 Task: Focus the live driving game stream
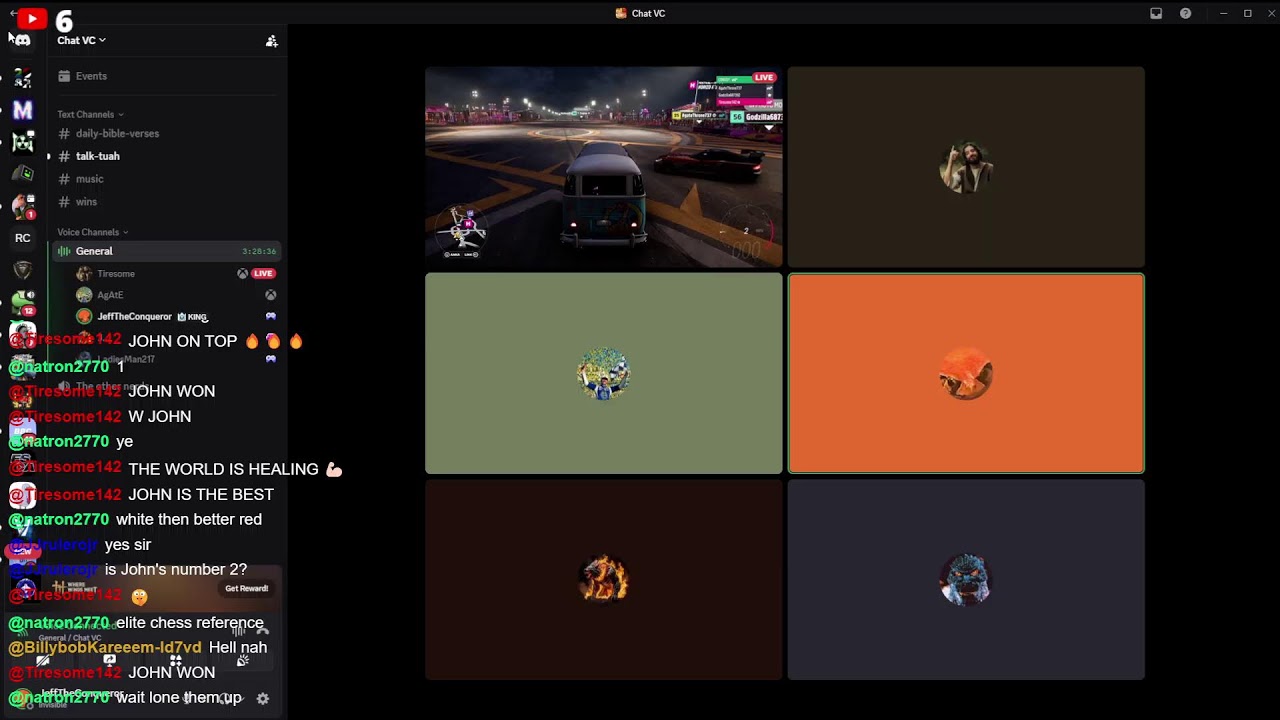[604, 167]
